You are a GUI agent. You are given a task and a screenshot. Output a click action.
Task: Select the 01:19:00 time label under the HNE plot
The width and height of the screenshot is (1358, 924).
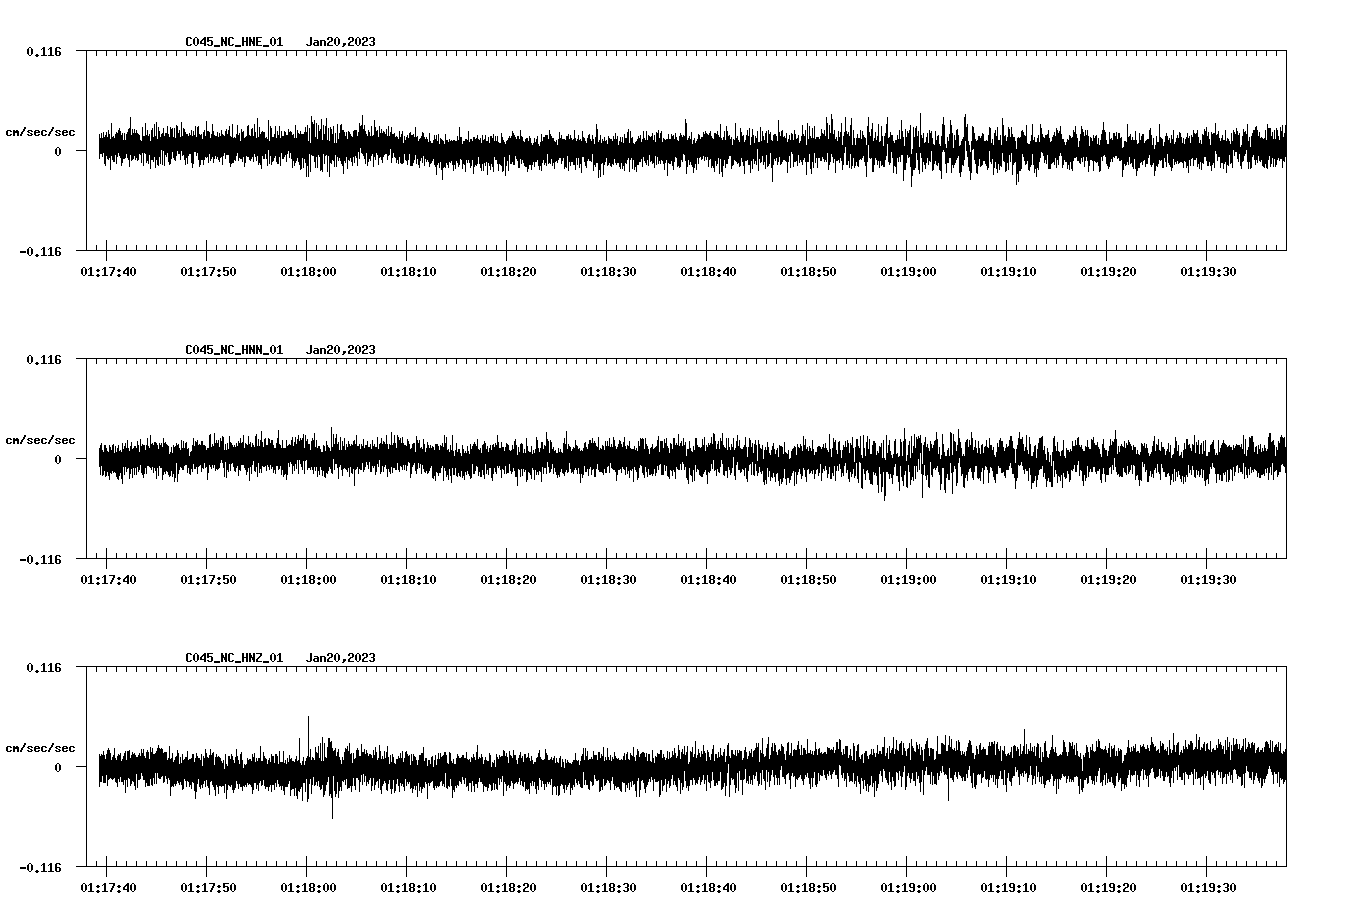[908, 272]
